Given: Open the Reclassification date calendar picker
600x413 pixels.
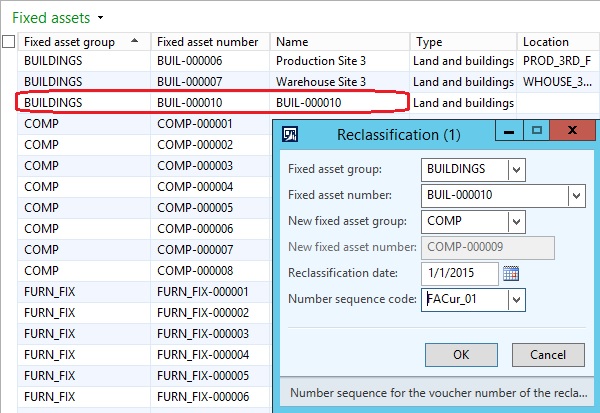Looking at the screenshot, I should [x=511, y=273].
